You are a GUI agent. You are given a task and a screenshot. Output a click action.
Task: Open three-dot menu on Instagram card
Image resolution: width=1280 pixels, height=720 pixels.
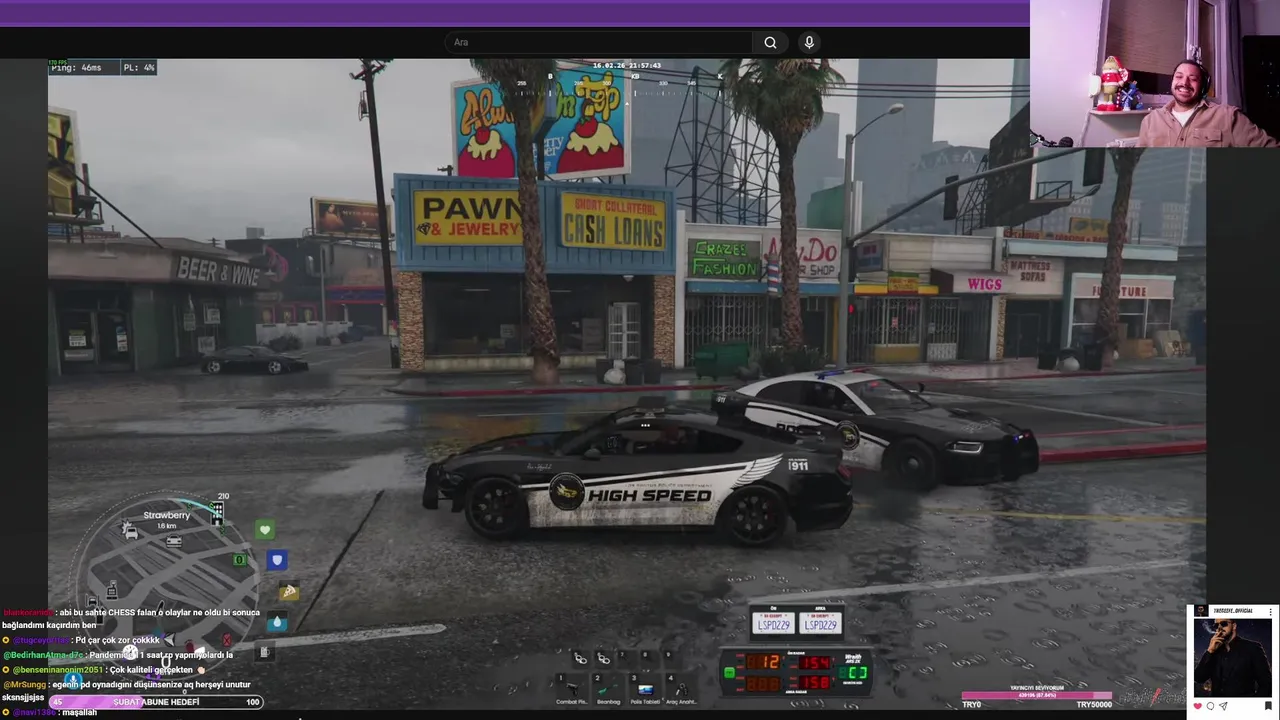click(1270, 611)
